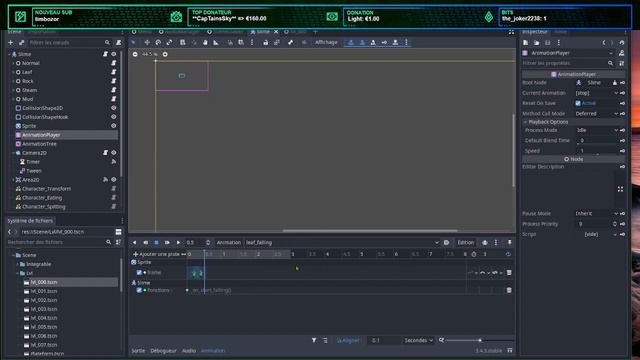
Task: Toggle visibility of Sprite node
Action: pyautogui.click(x=114, y=126)
